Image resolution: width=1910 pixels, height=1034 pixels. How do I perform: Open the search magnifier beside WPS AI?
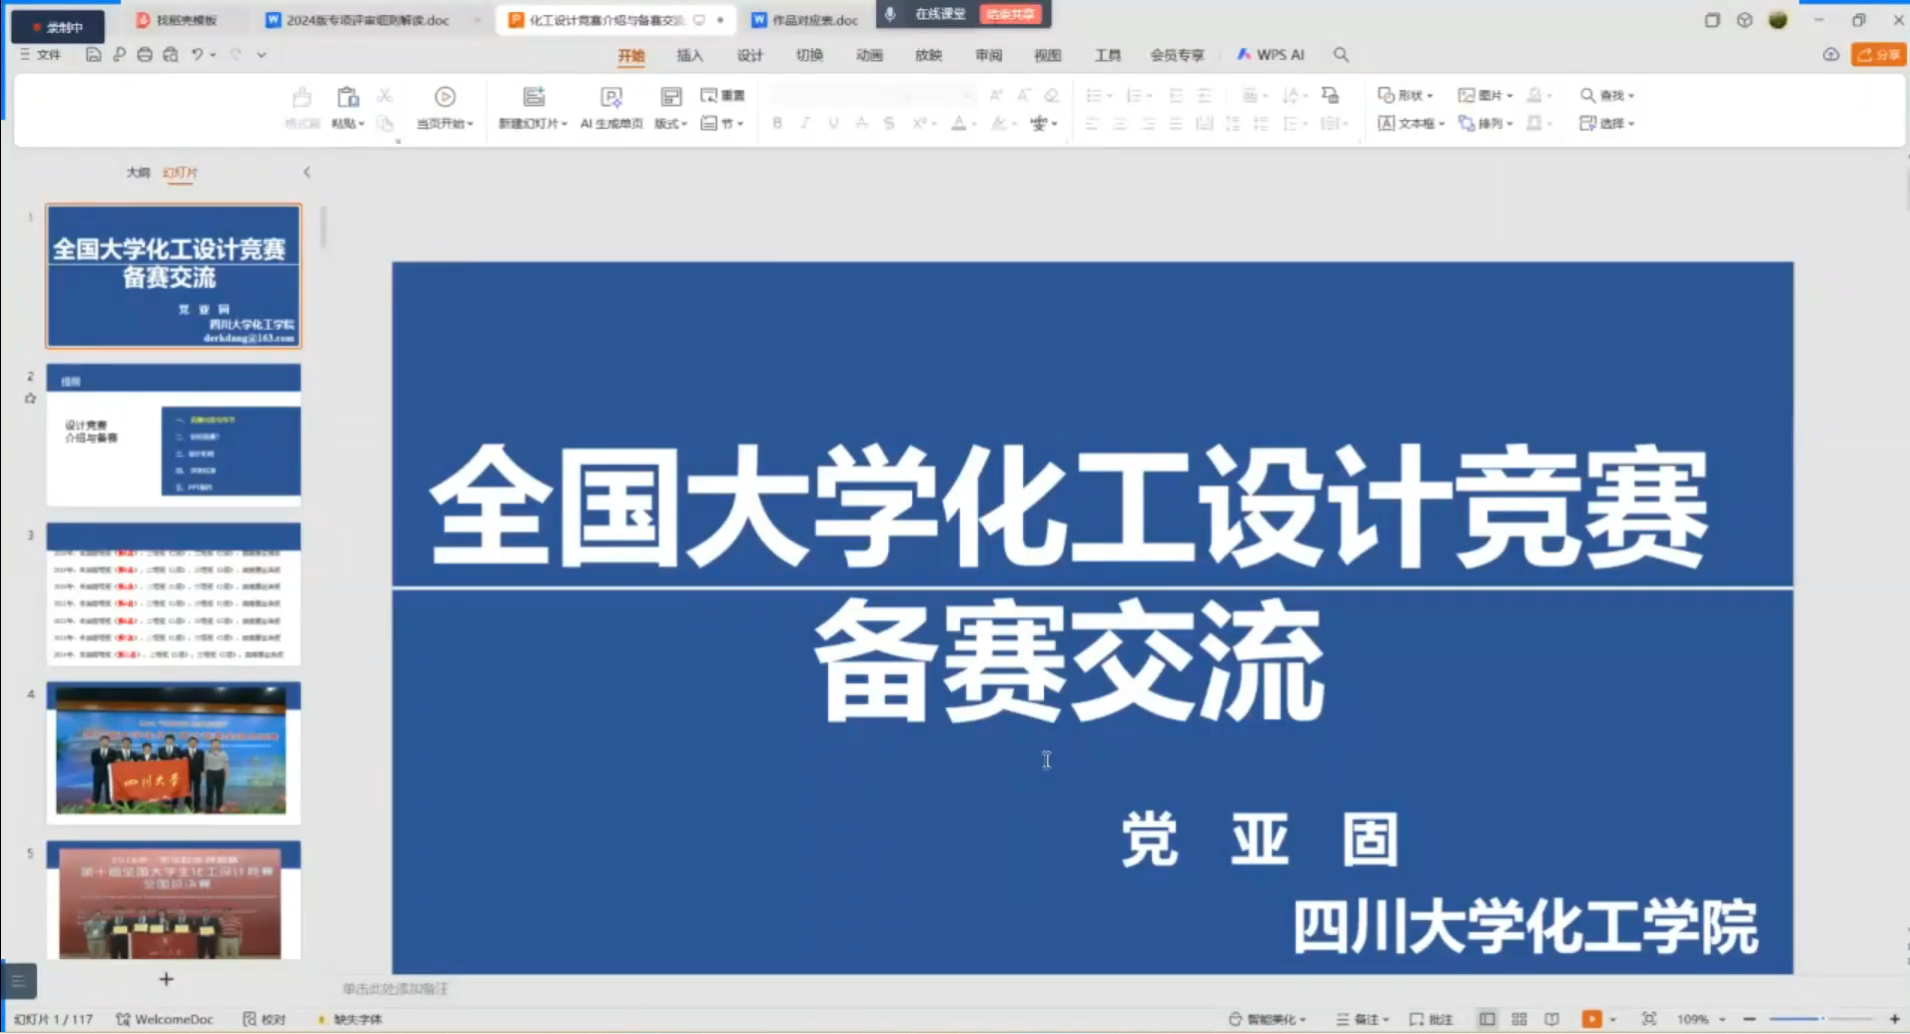click(x=1341, y=55)
